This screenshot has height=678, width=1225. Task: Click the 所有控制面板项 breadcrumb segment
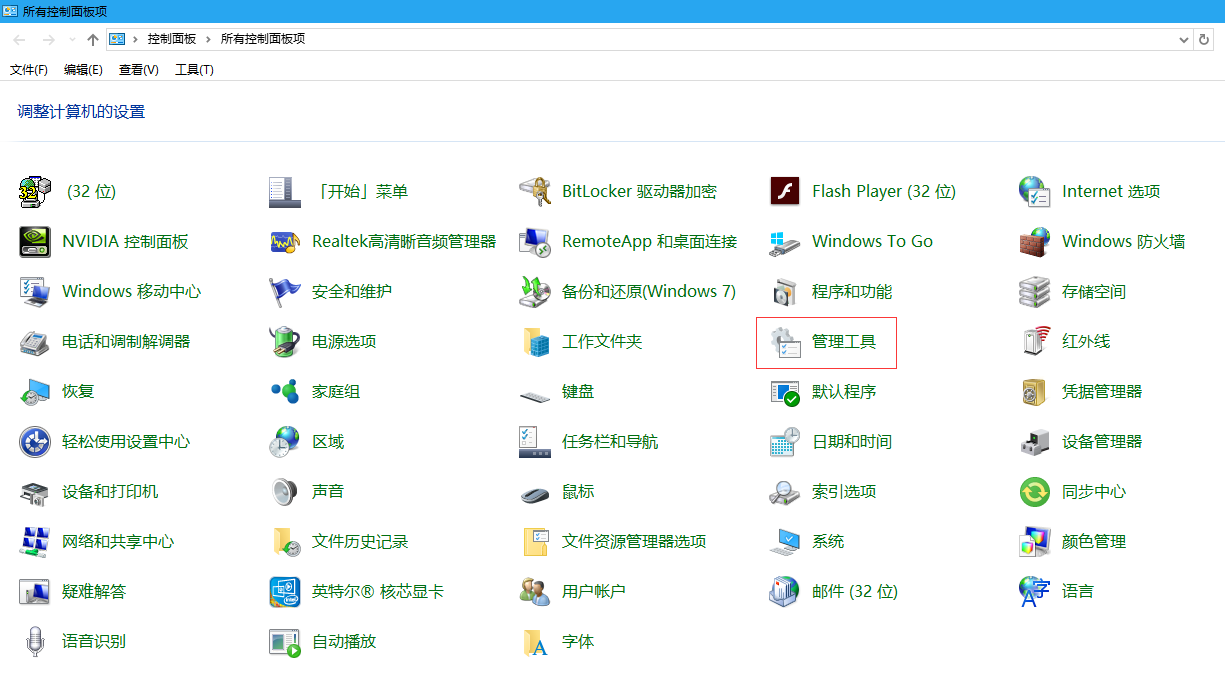click(263, 39)
